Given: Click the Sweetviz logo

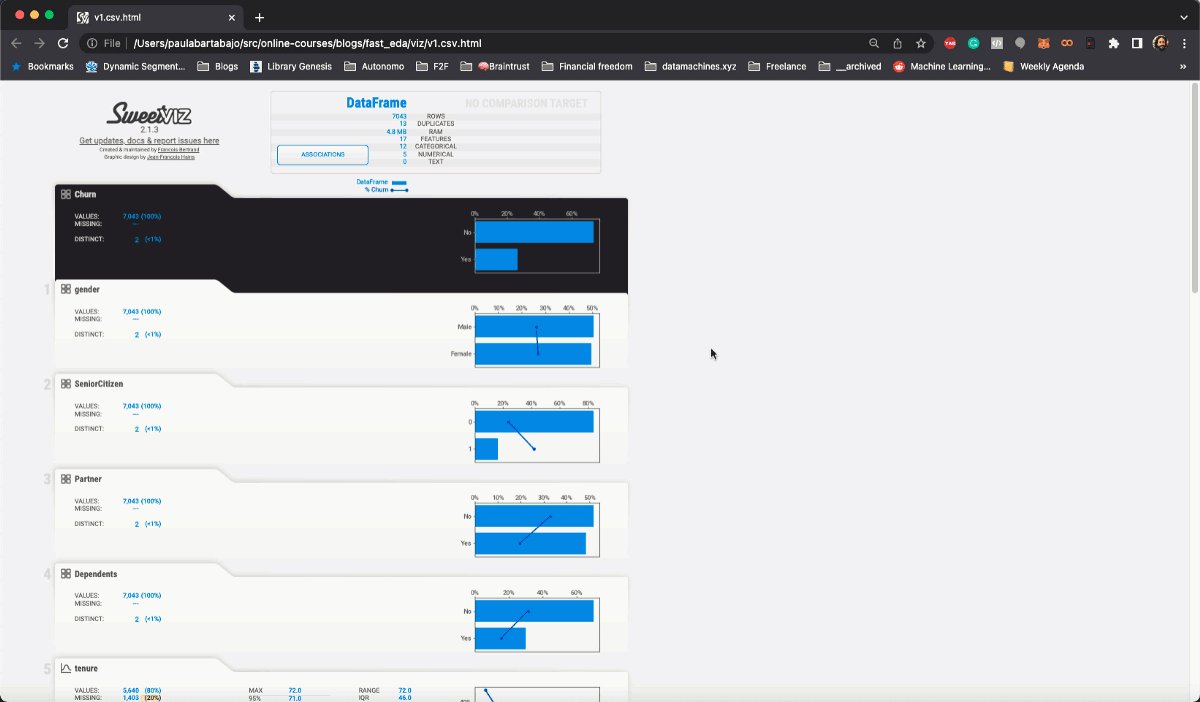Looking at the screenshot, I should click(148, 112).
